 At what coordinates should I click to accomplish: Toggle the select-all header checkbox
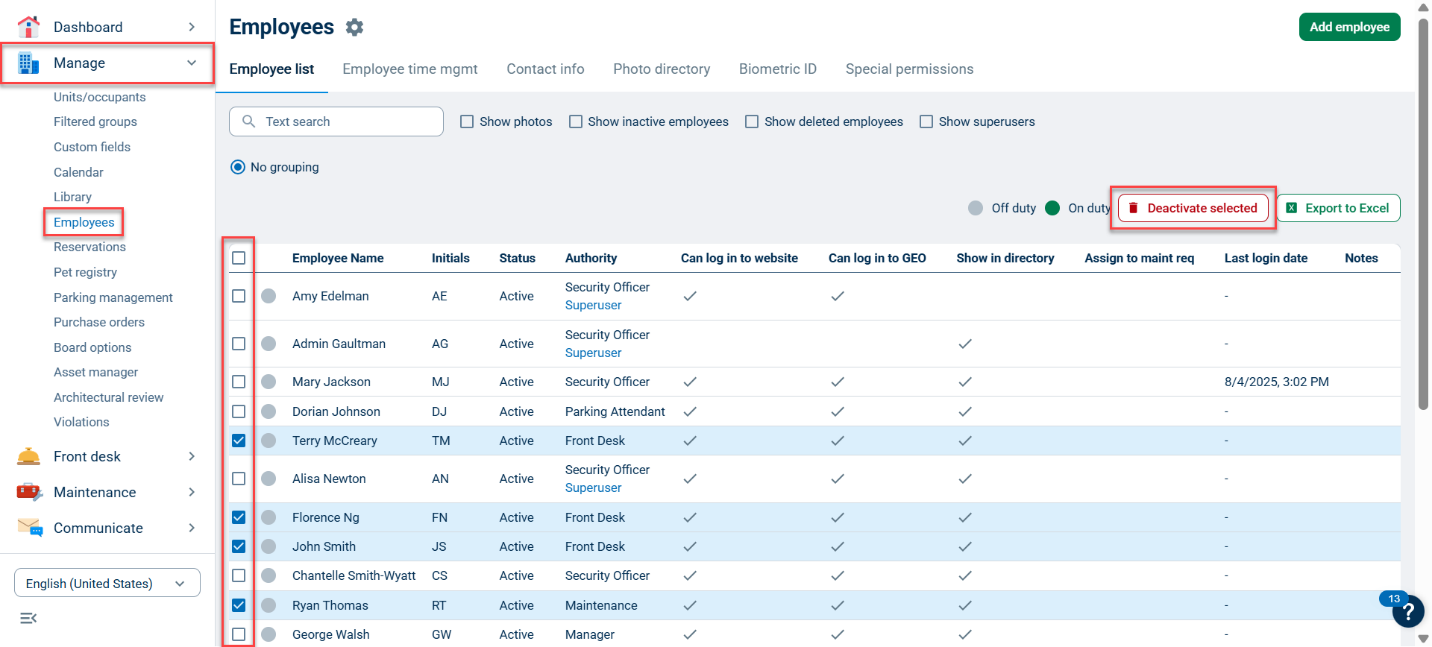point(238,258)
